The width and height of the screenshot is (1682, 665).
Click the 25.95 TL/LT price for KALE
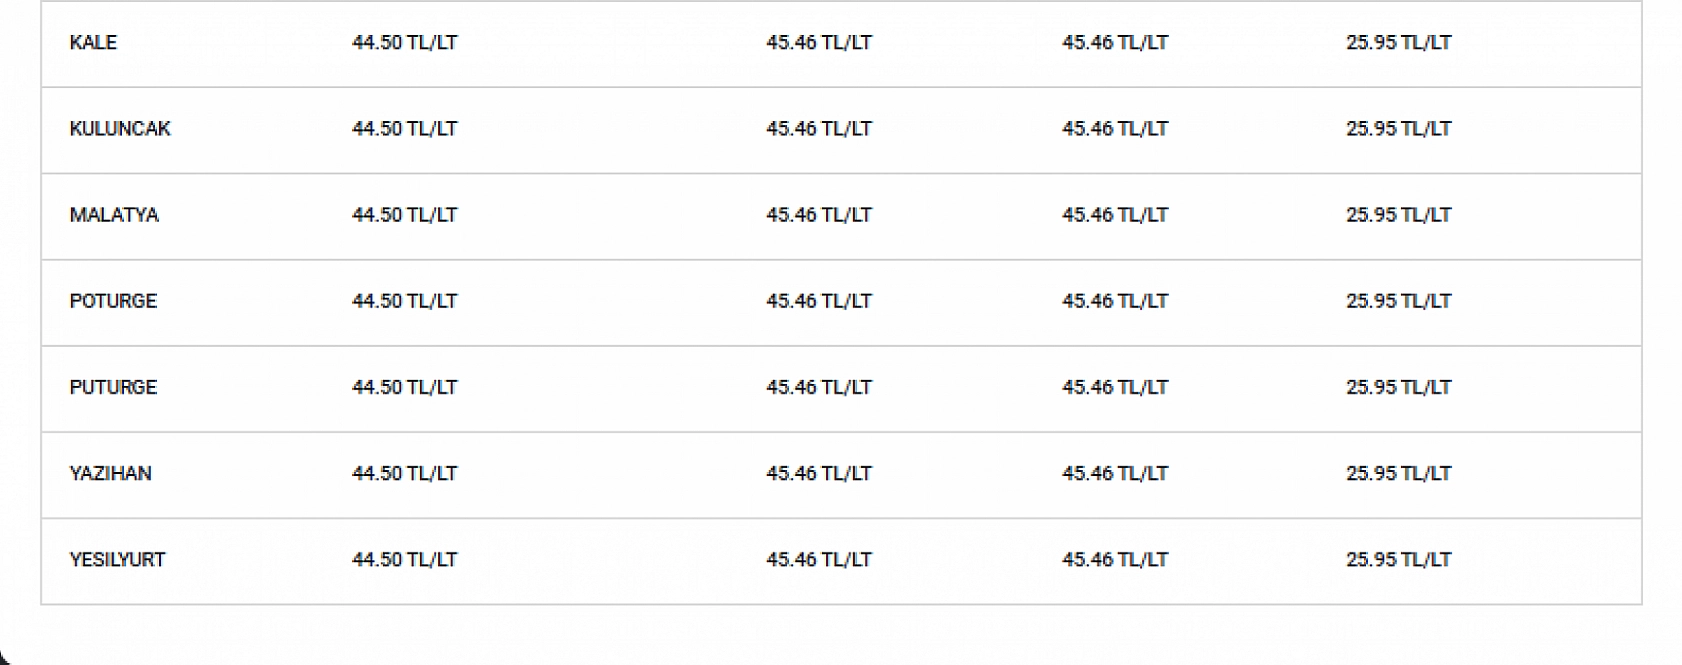coord(1398,43)
